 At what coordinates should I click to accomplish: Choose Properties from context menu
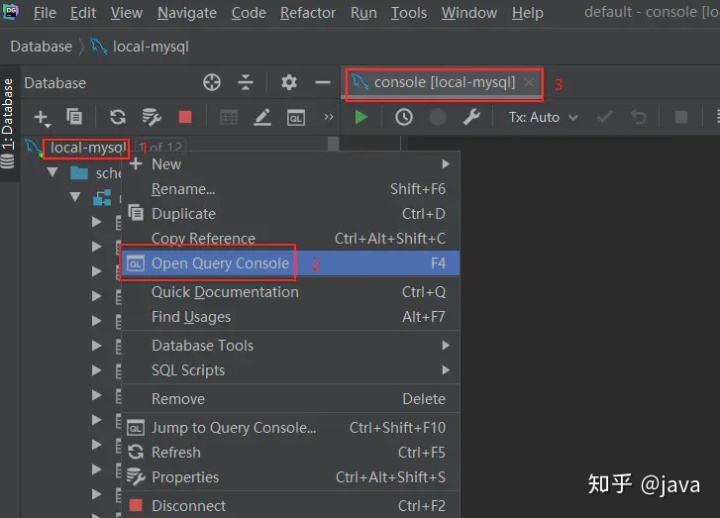(290, 477)
